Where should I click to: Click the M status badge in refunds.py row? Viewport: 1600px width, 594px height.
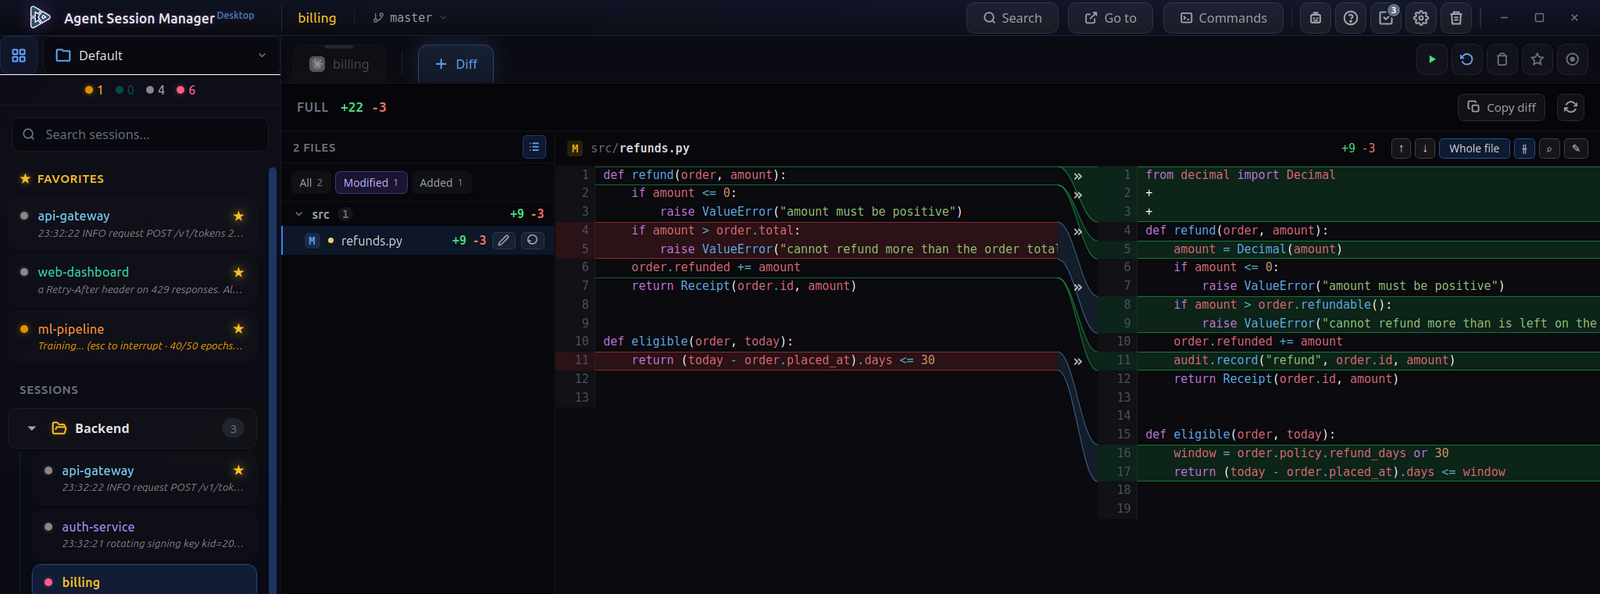(312, 241)
